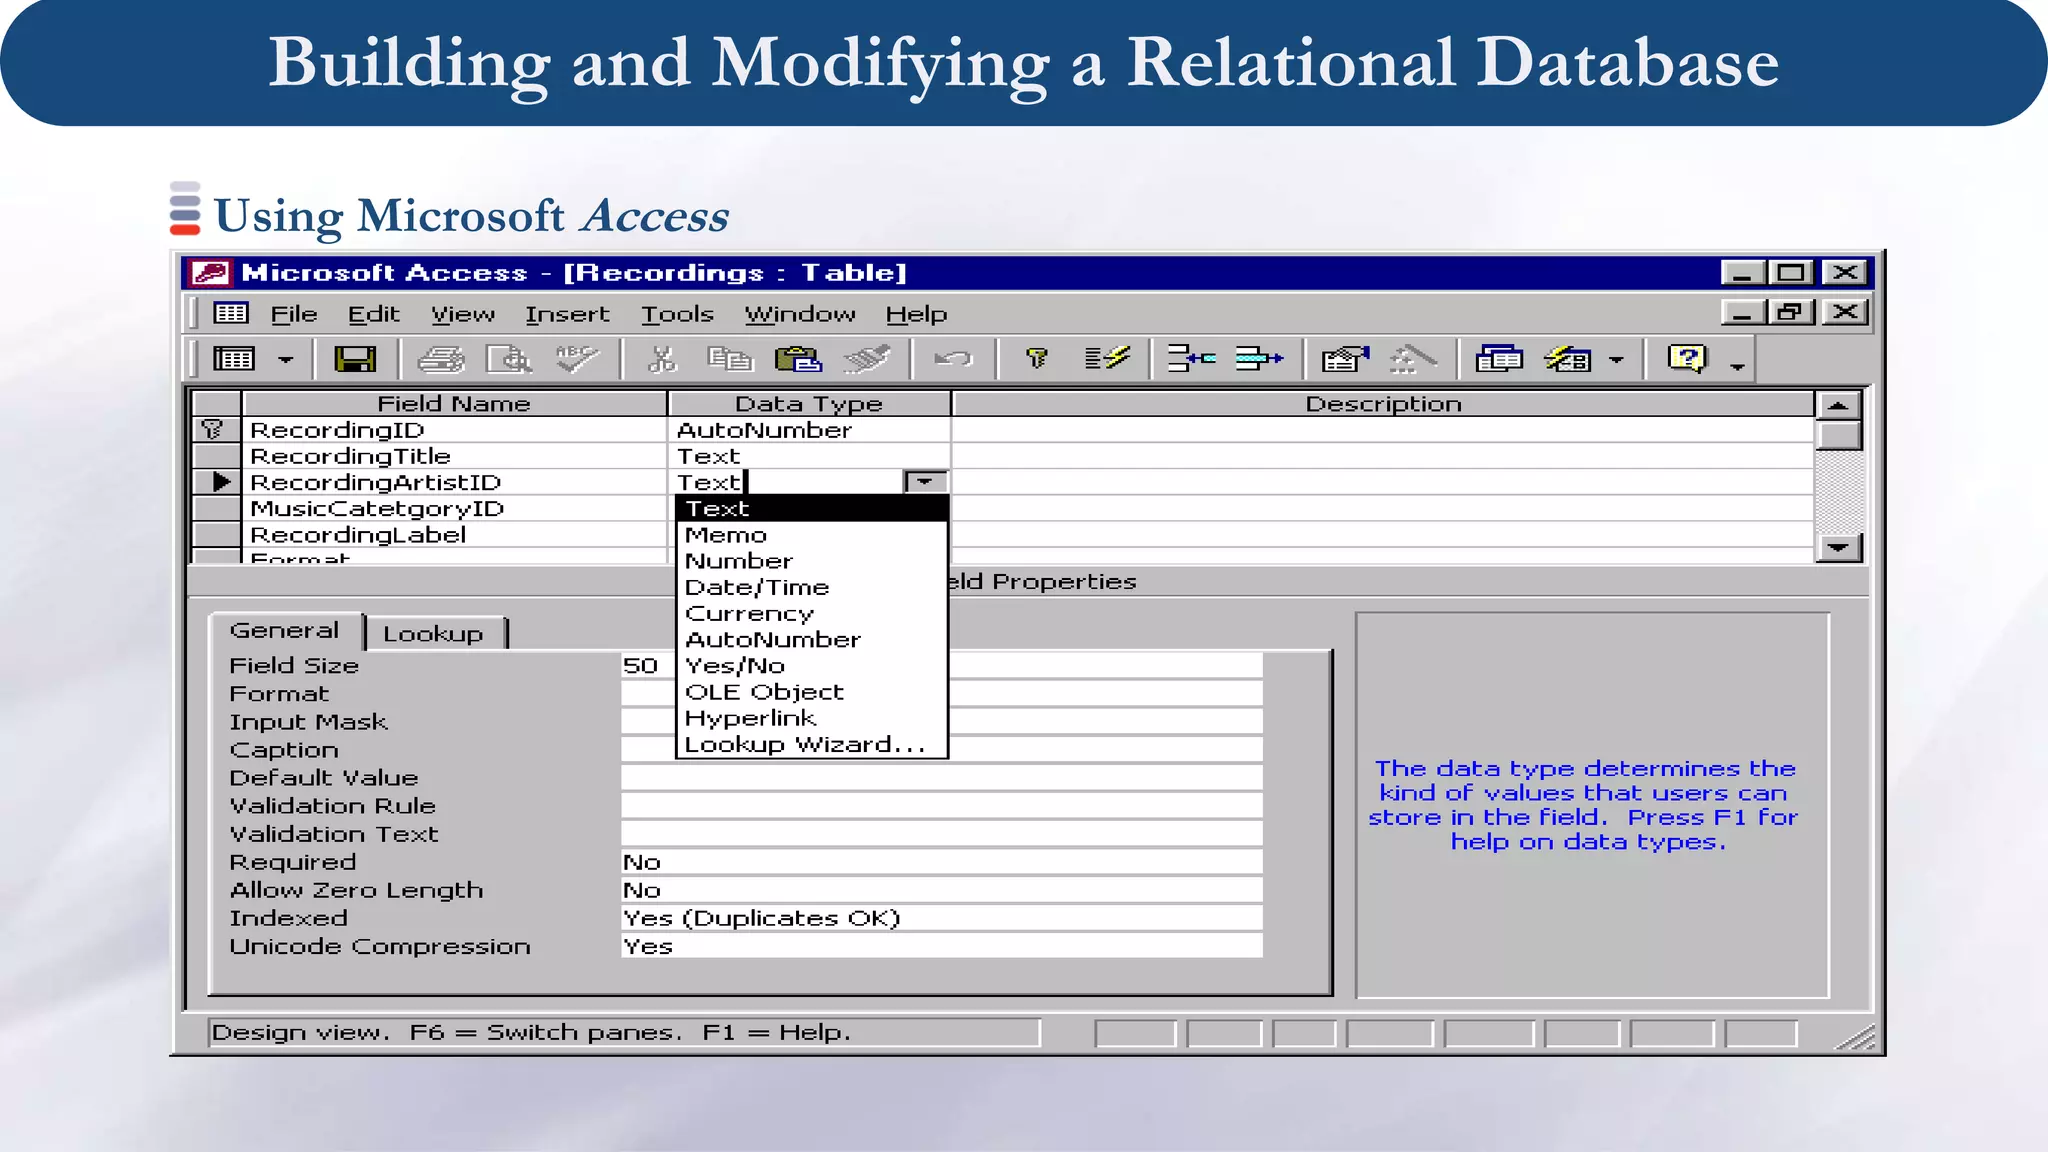Click the Save floppy disk icon
2048x1152 pixels.
tap(355, 359)
